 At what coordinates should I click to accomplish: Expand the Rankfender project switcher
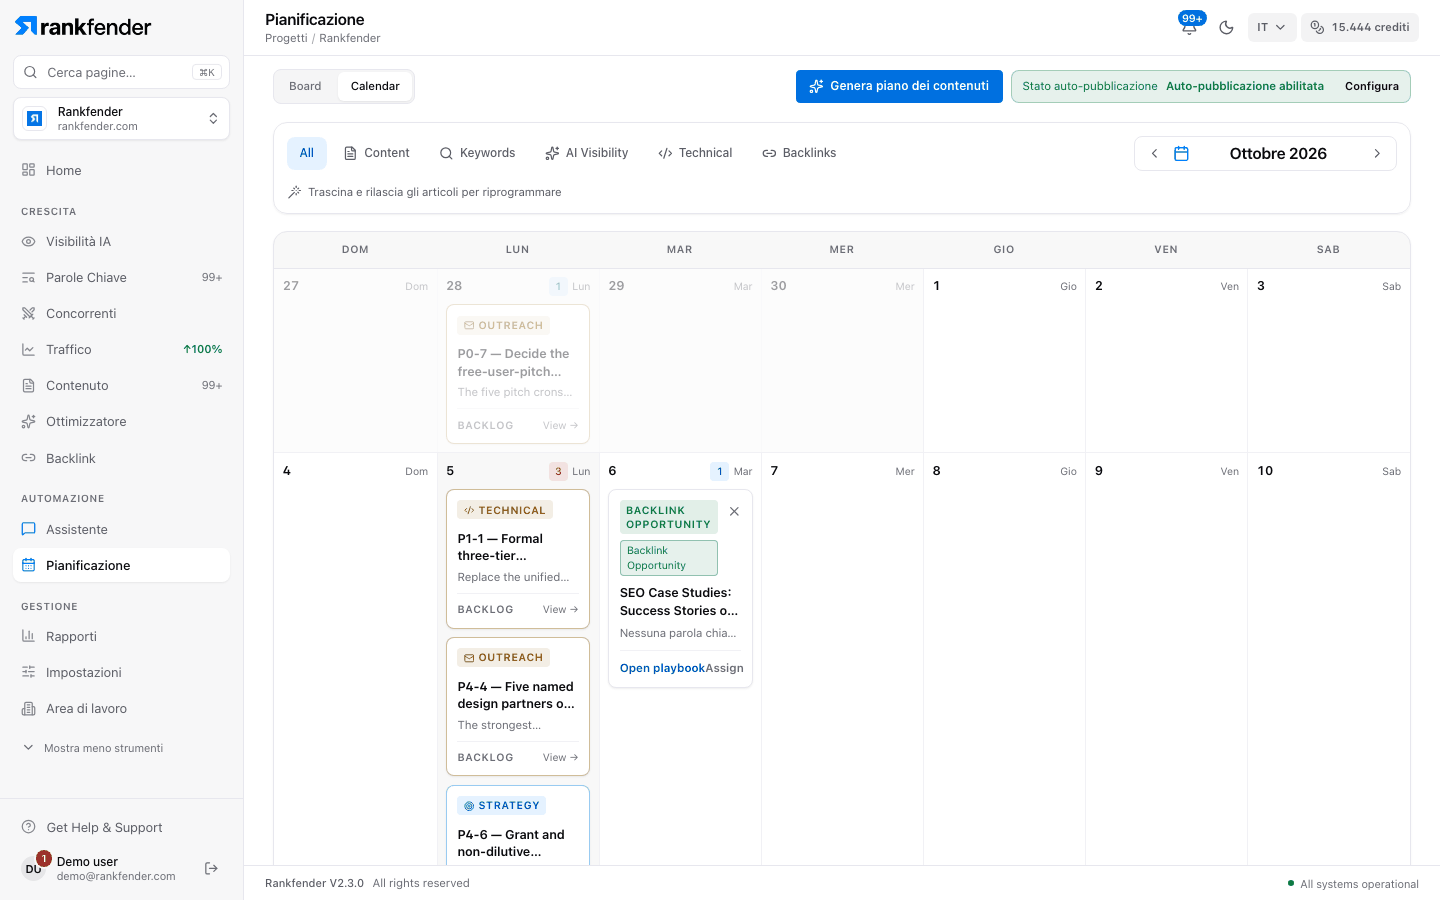121,119
